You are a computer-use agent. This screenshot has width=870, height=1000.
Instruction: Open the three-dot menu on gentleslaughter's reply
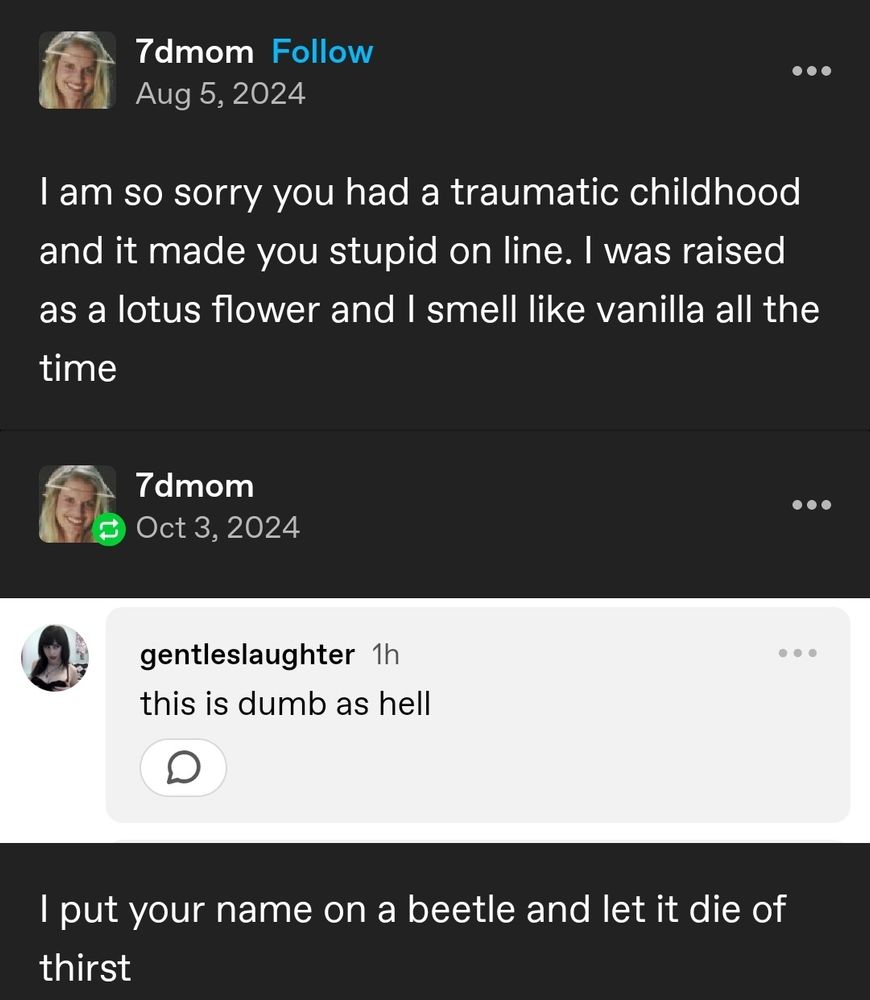click(x=798, y=653)
